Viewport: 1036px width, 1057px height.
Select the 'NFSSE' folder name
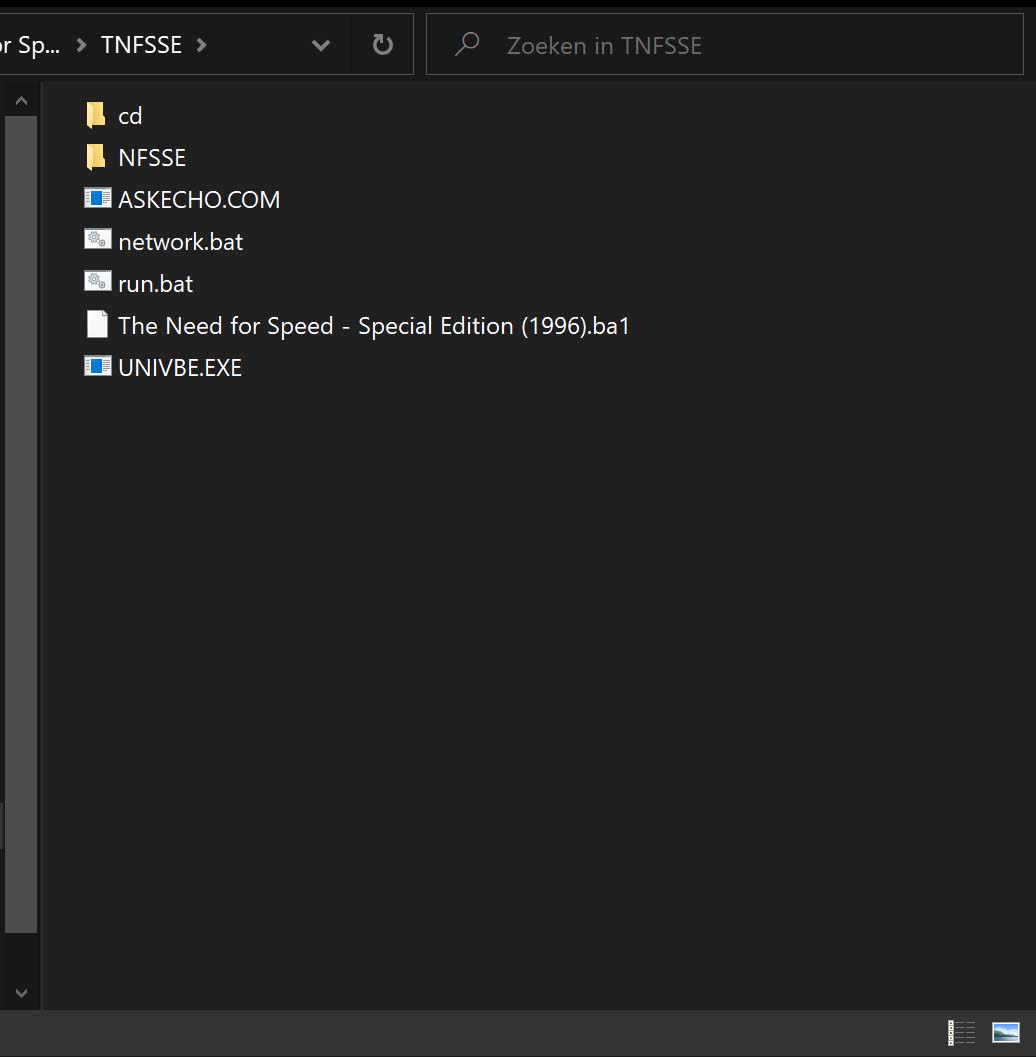pyautogui.click(x=152, y=158)
